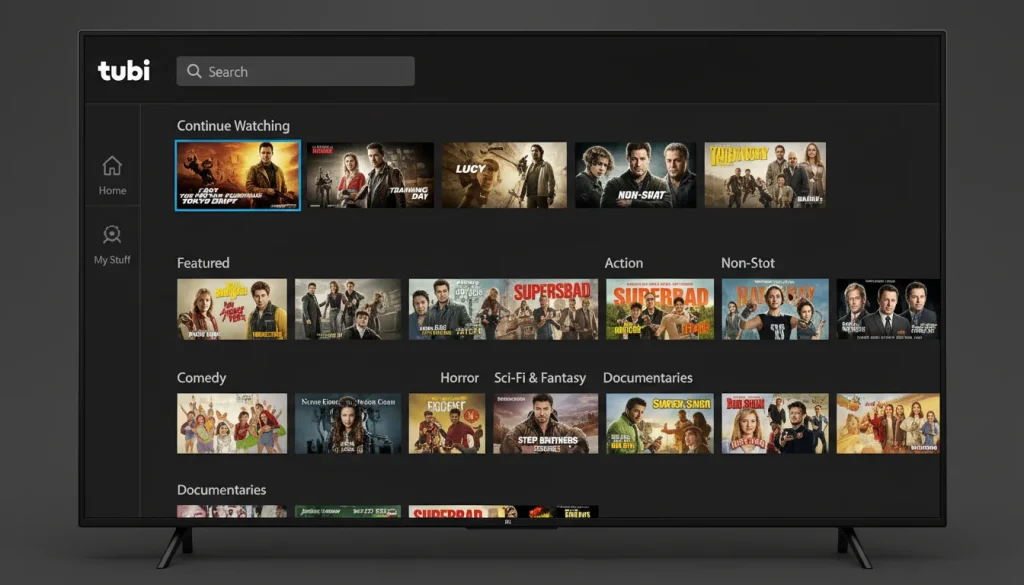Select the Horror category heading
1024x585 pixels.
460,378
